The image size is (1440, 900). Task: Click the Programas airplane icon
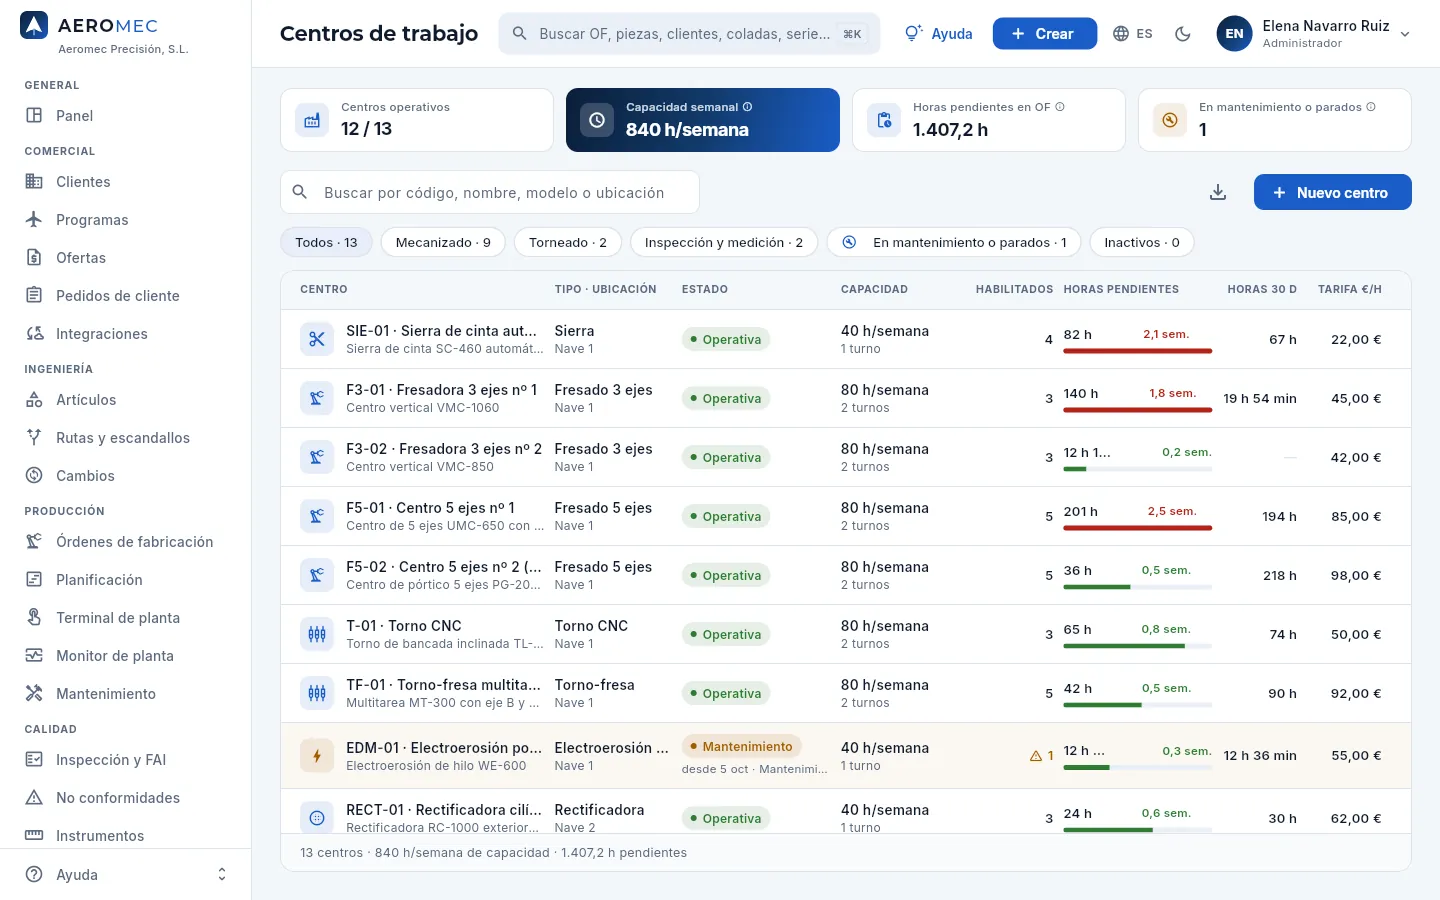(x=34, y=219)
